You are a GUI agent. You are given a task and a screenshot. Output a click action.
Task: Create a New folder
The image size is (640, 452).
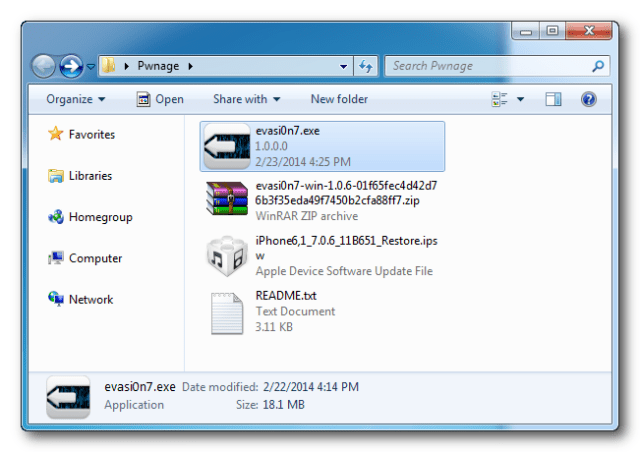click(x=339, y=99)
